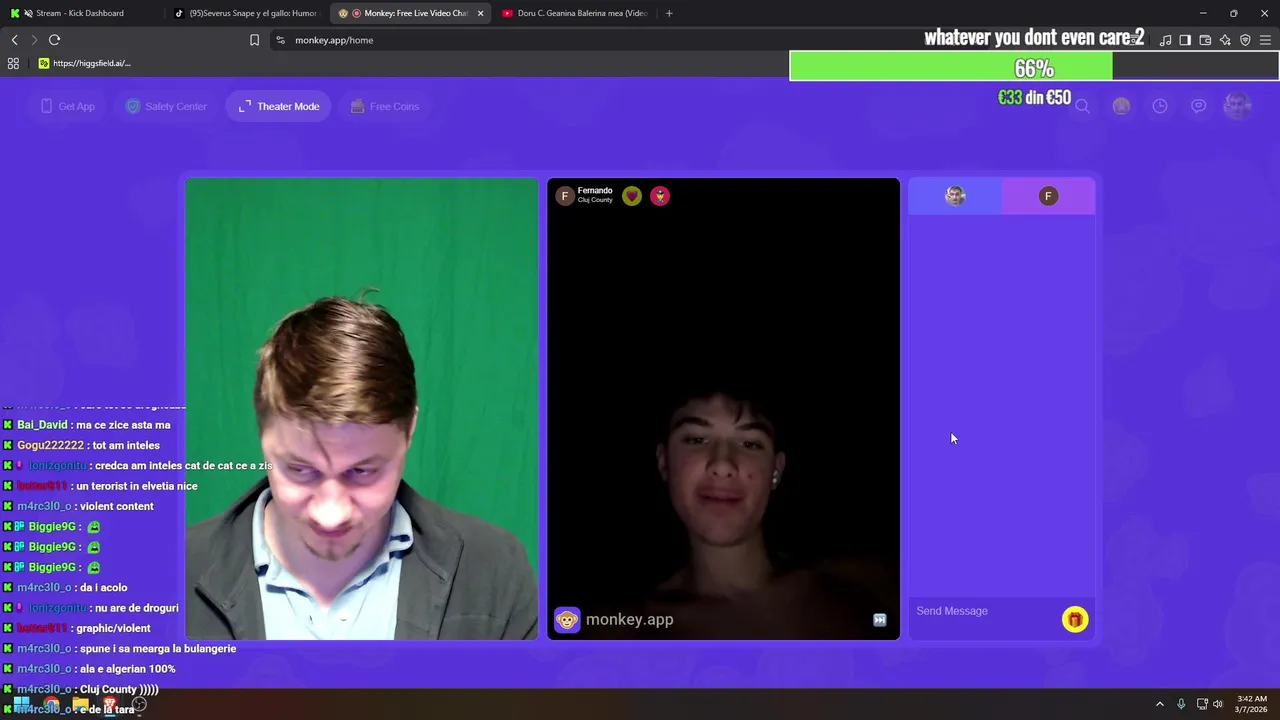Open the Windows Start menu
Screen dimensions: 1280x720
(x=21, y=704)
